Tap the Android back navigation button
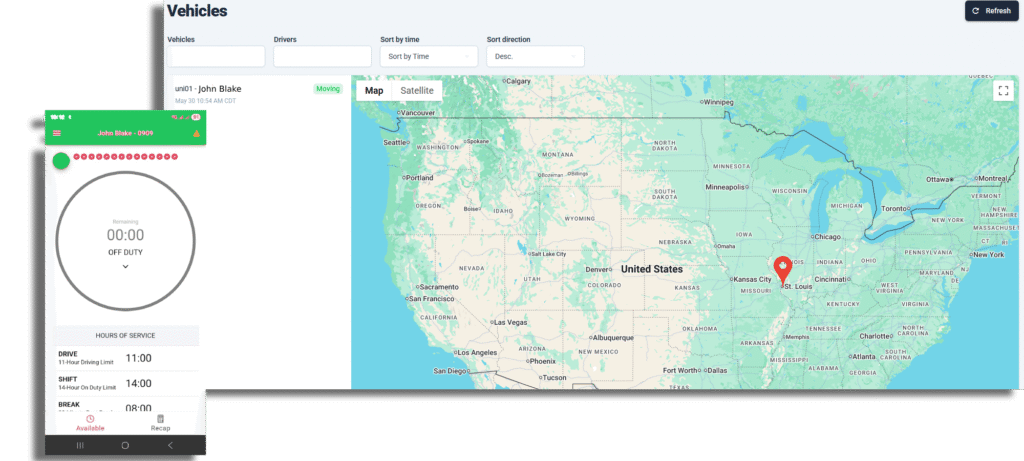The image size is (1024, 461). coord(170,444)
